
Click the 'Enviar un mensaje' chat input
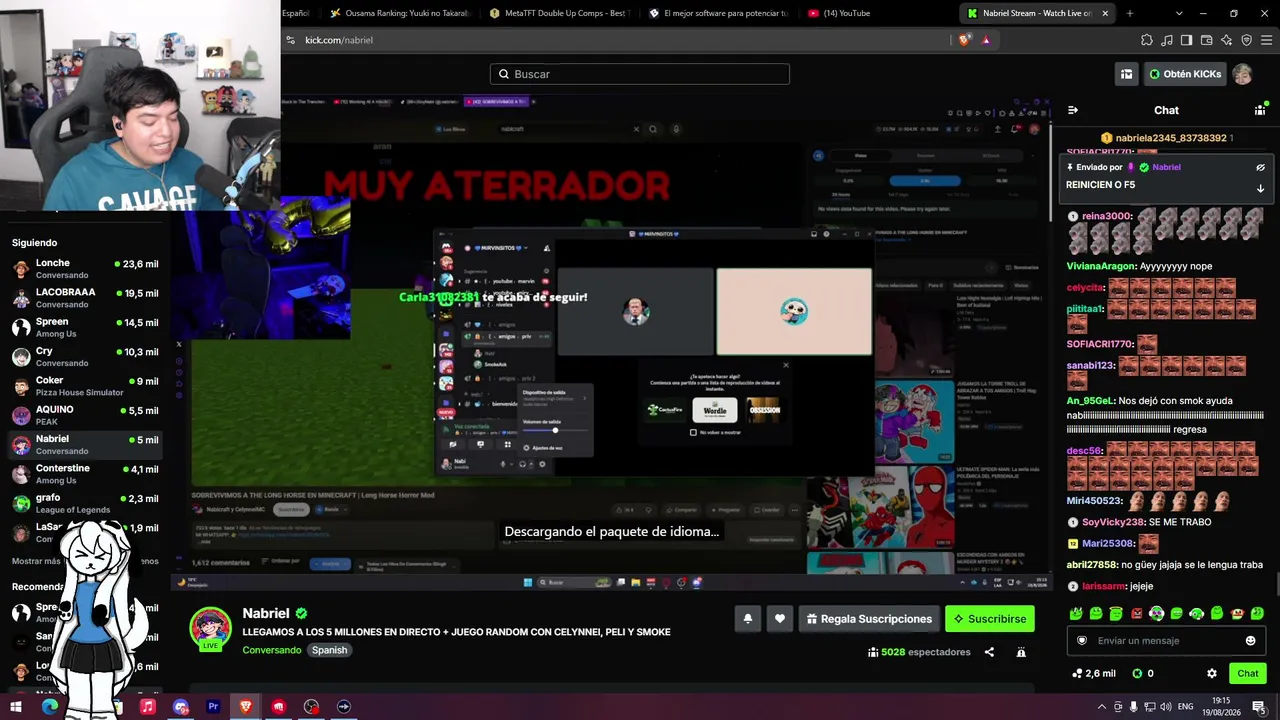1167,641
